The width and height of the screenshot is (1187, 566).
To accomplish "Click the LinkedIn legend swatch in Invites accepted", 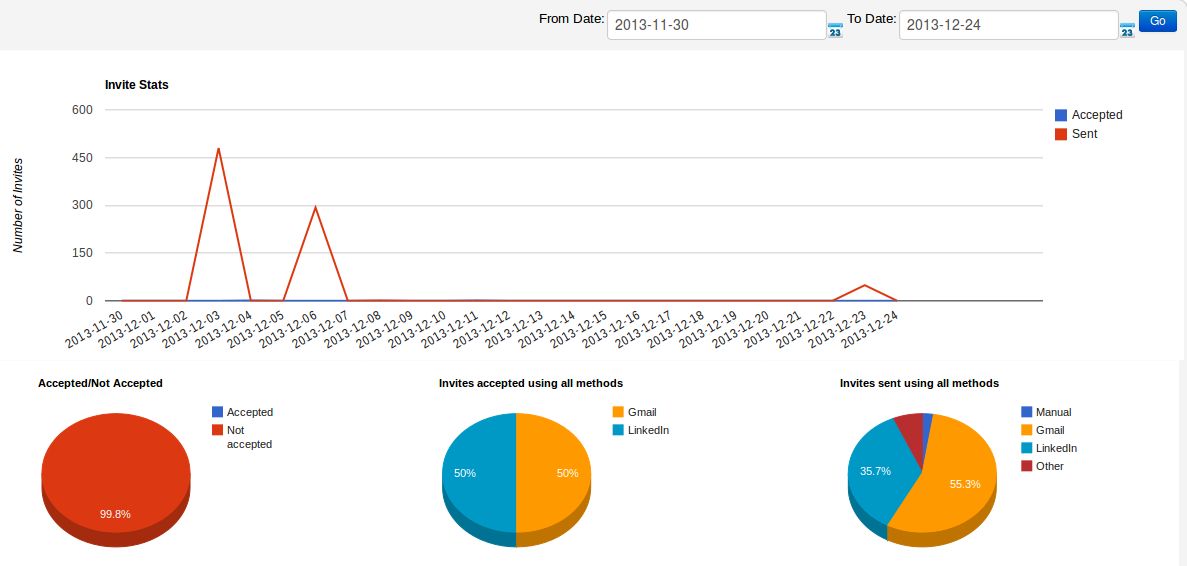I will click(x=618, y=430).
